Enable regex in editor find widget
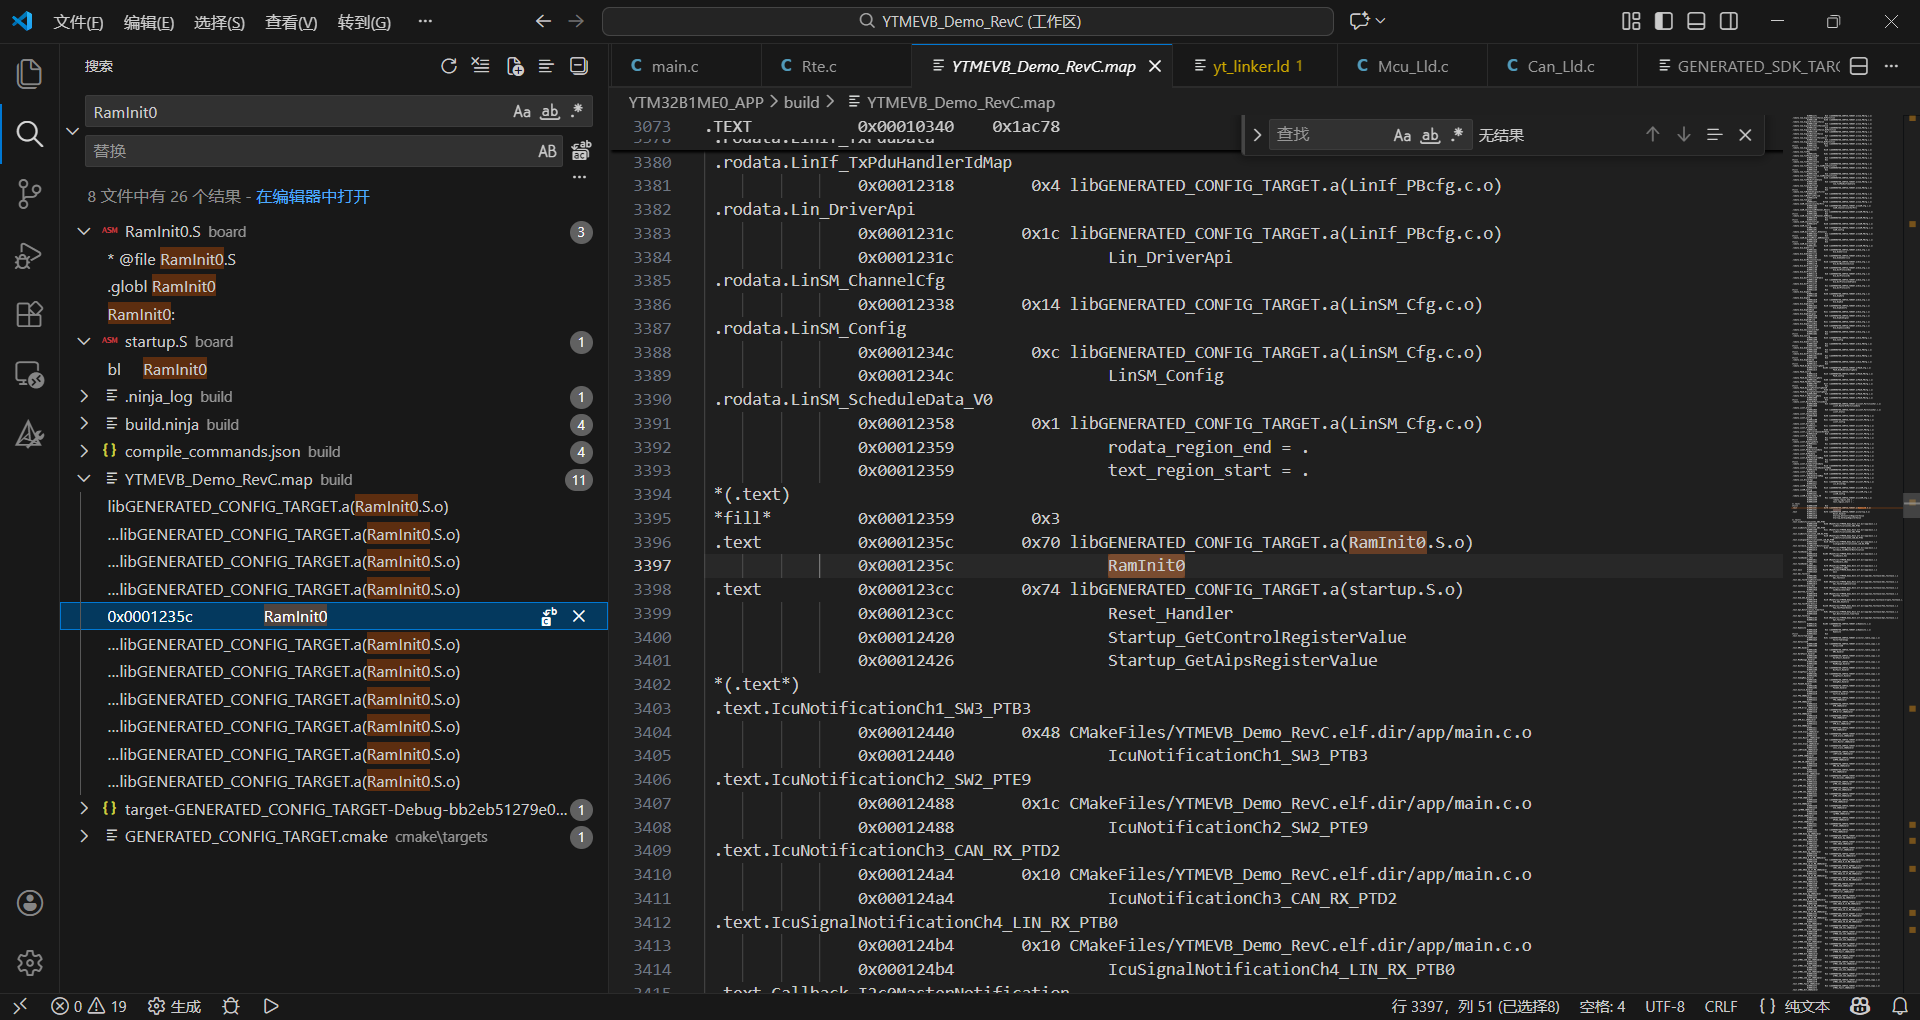This screenshot has width=1920, height=1020. [x=1457, y=135]
